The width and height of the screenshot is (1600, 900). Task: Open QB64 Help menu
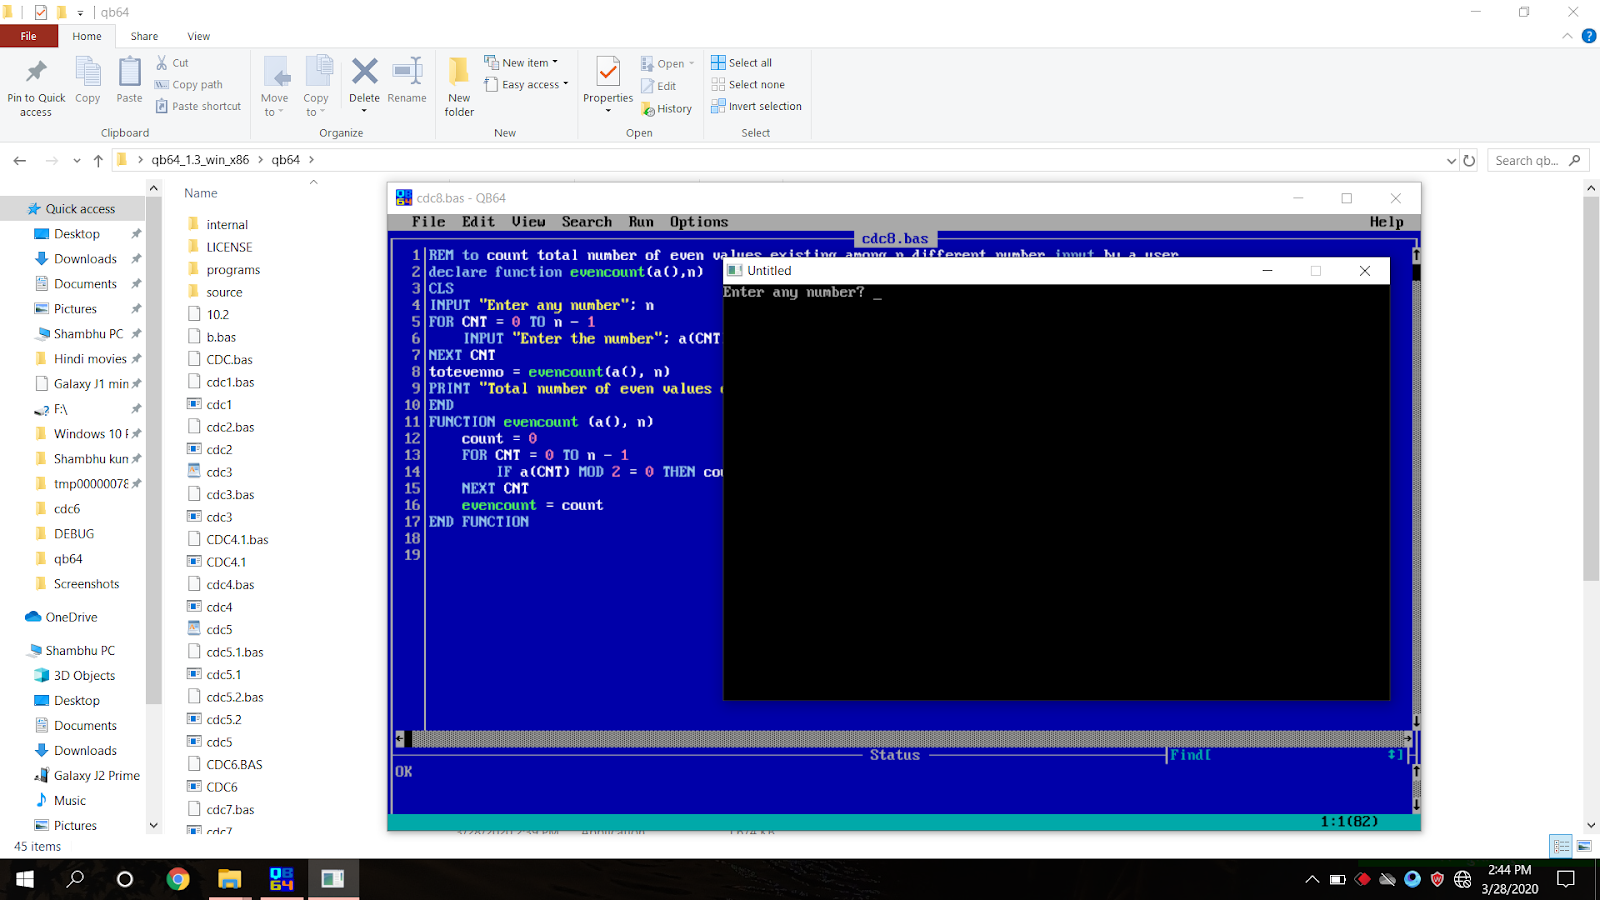coord(1386,222)
